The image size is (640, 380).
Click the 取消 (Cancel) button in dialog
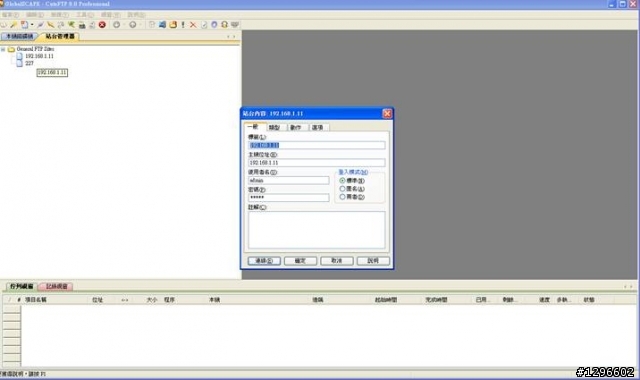[x=337, y=261]
